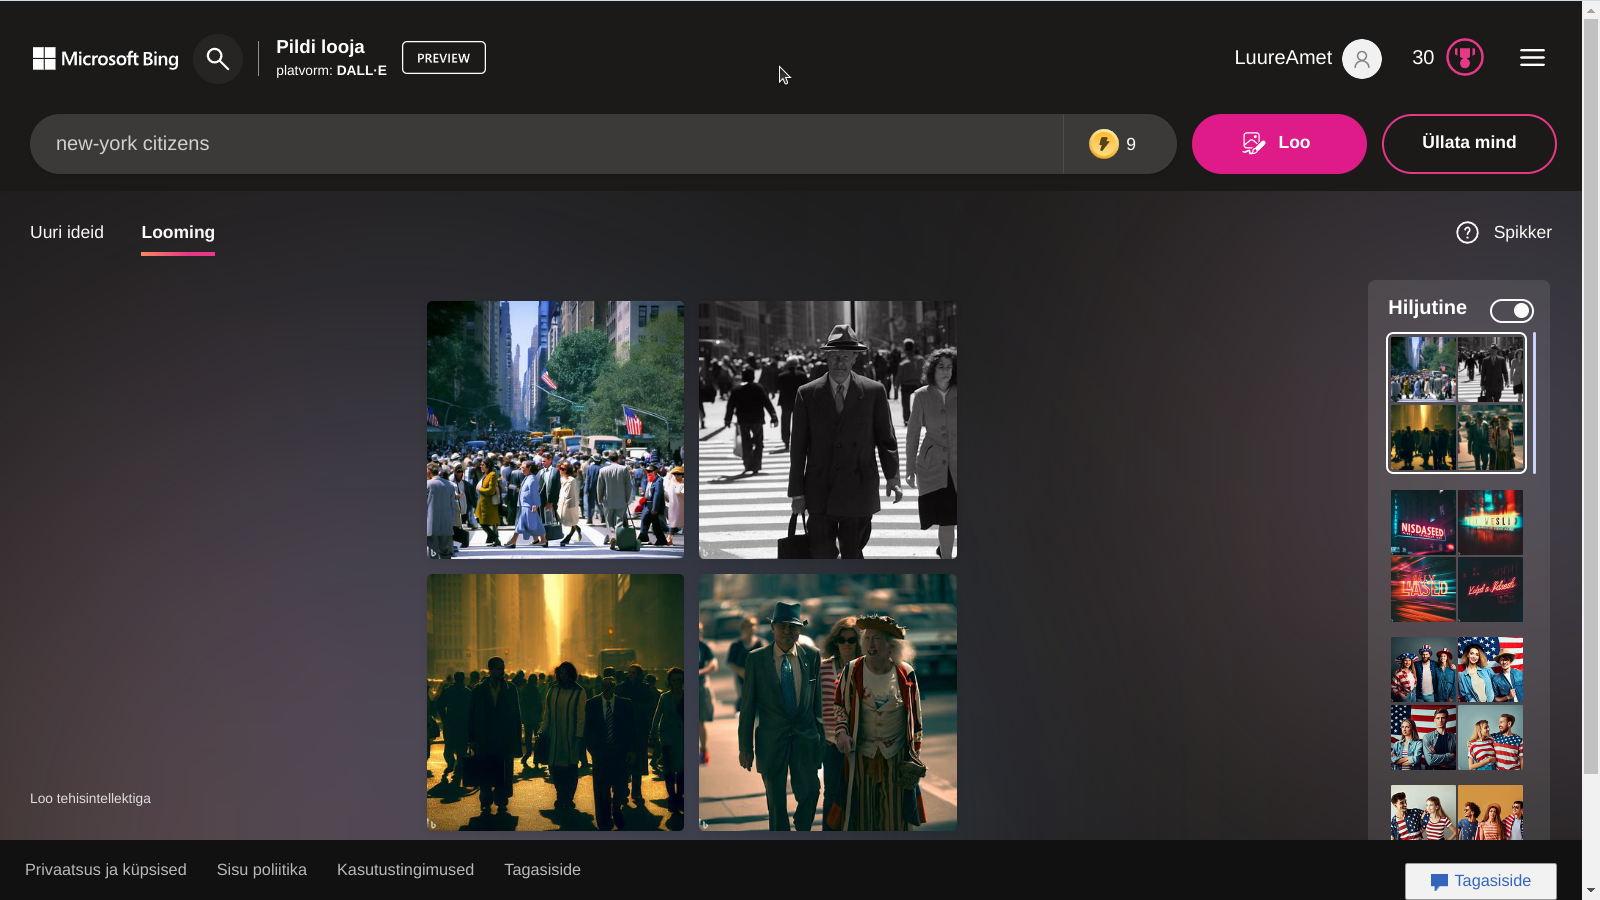The image size is (1600, 900).
Task: Open the Tagasiside feedback button
Action: [1480, 881]
